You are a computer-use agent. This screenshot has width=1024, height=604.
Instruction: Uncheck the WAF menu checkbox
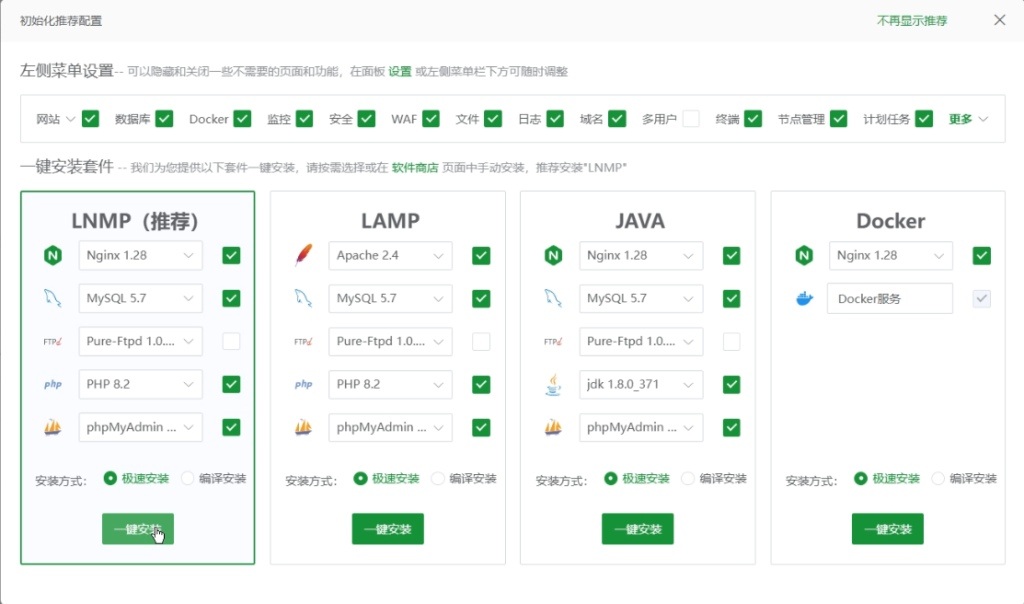[431, 119]
